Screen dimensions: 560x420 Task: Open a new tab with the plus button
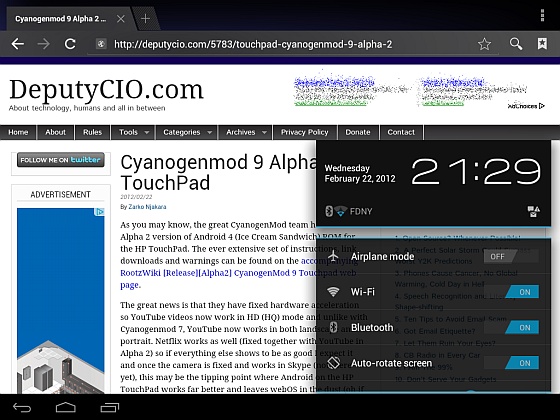(x=145, y=19)
